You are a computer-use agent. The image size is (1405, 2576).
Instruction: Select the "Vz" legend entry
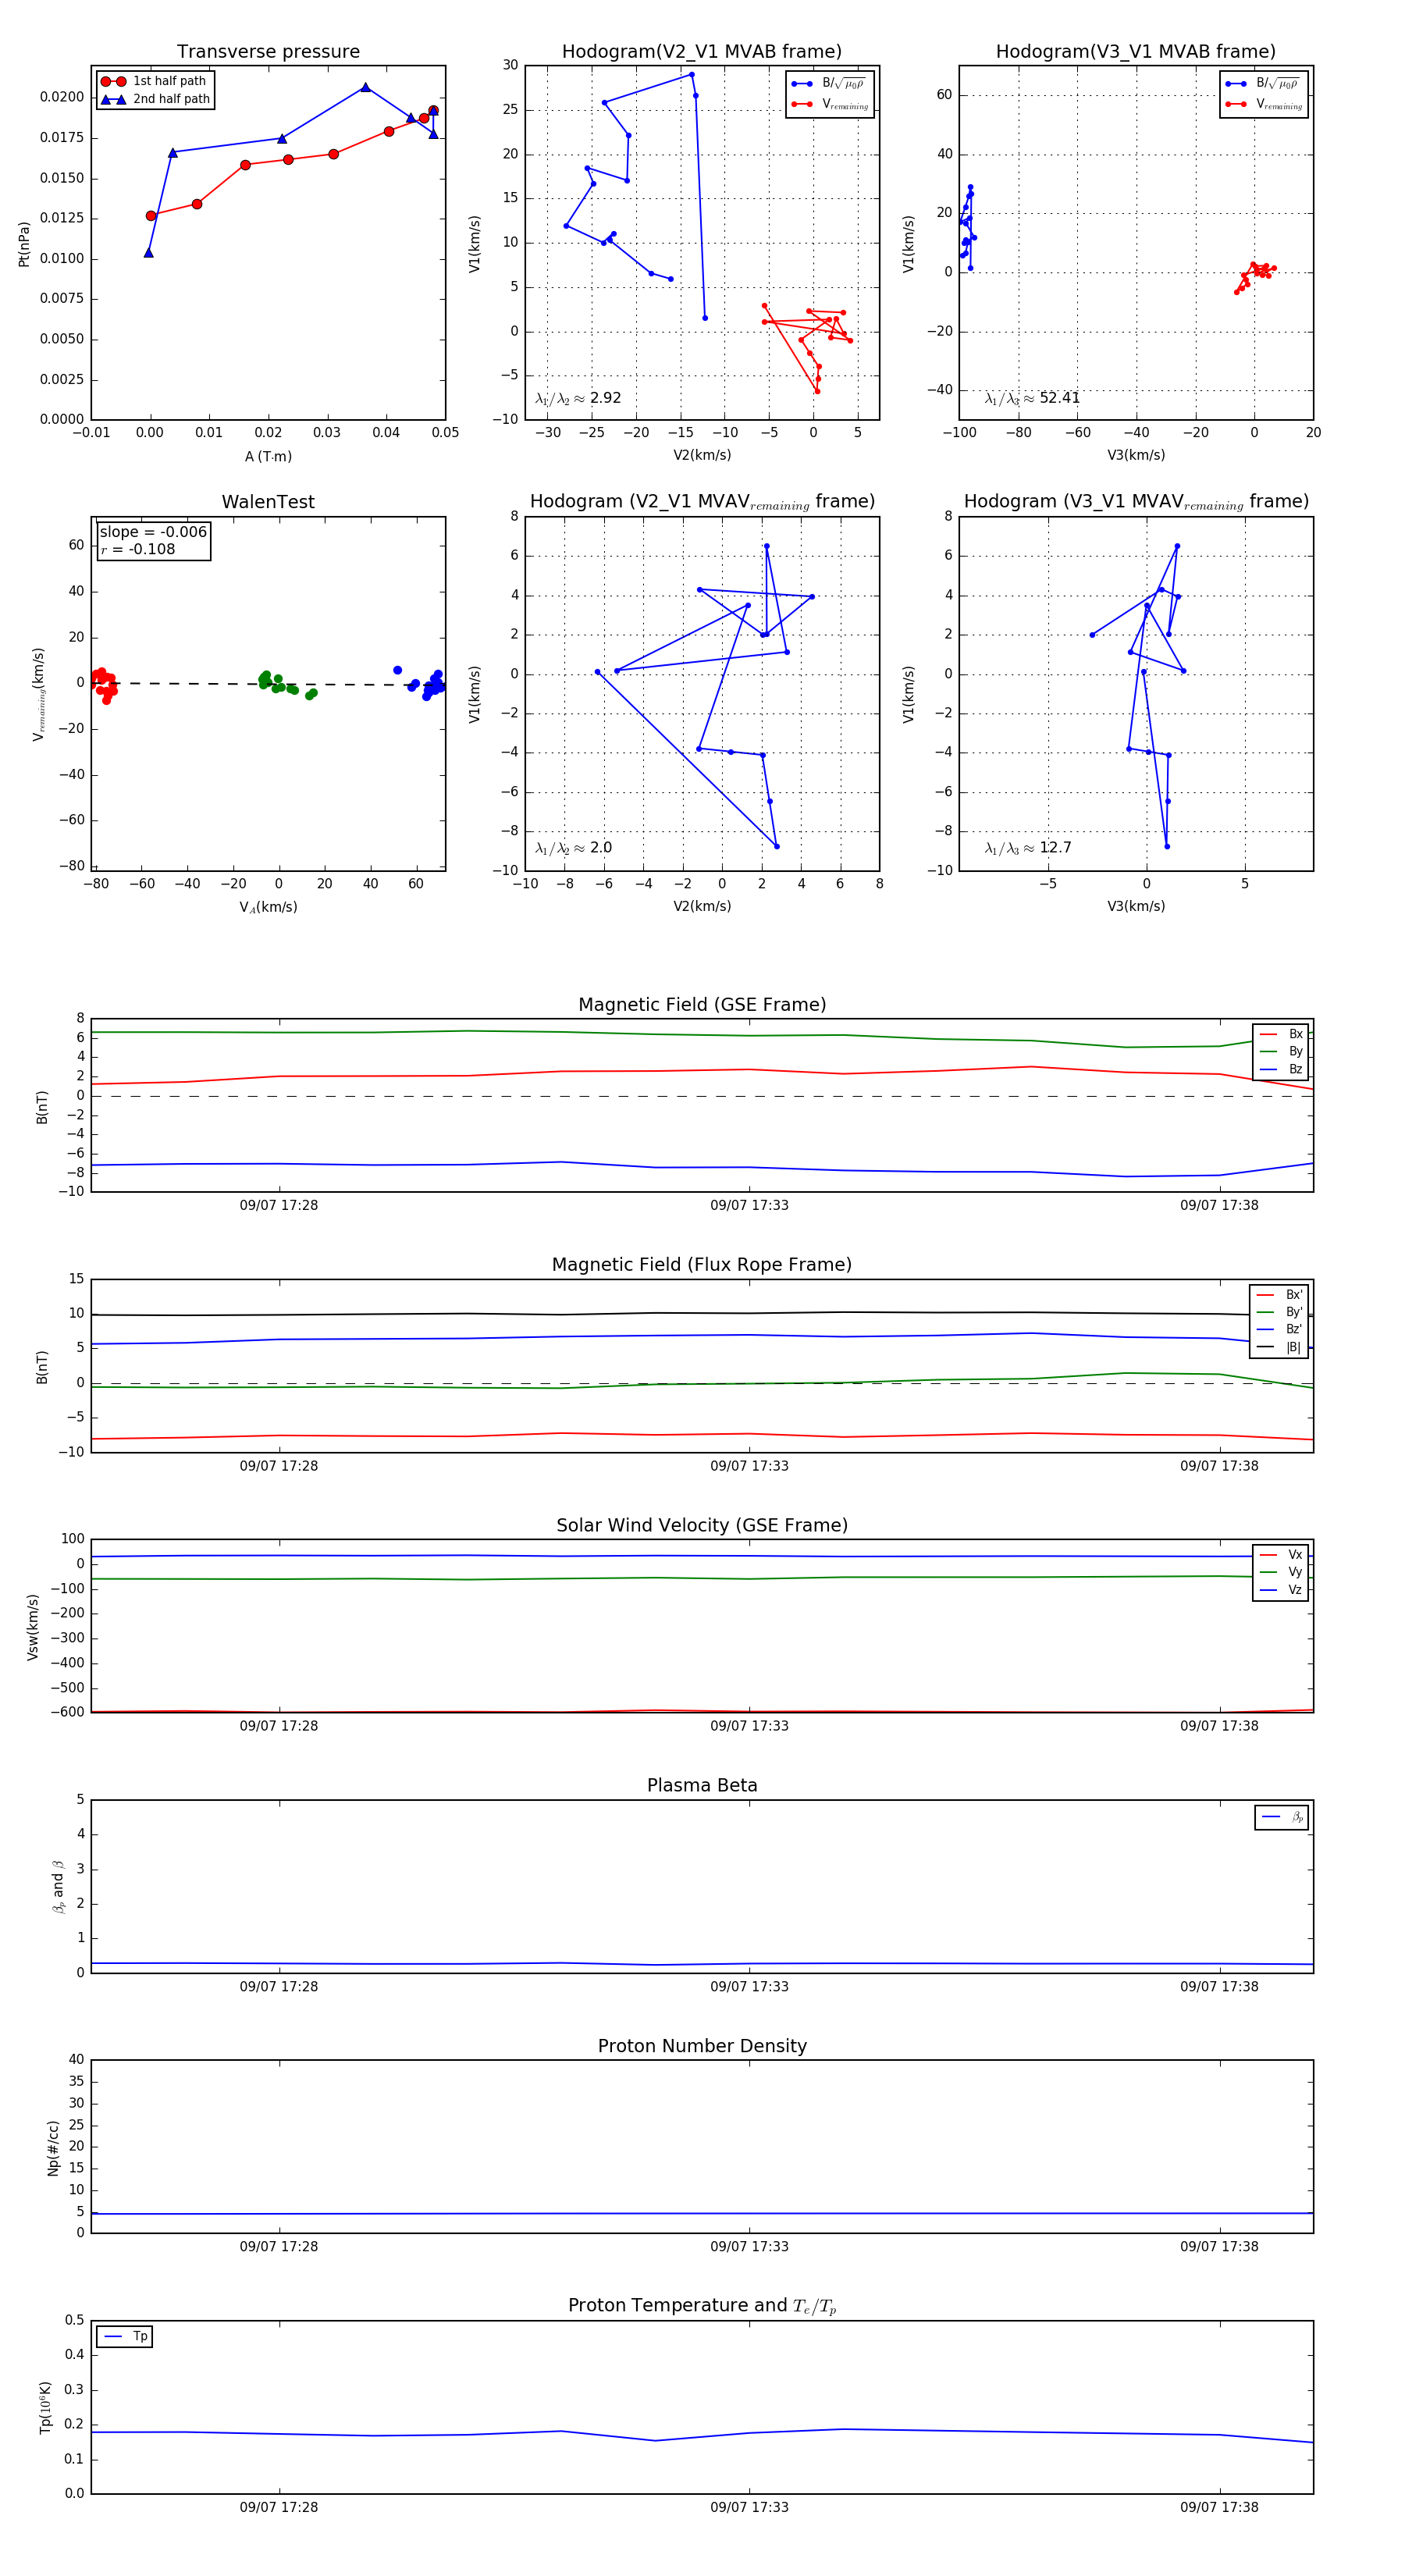click(x=1281, y=1589)
